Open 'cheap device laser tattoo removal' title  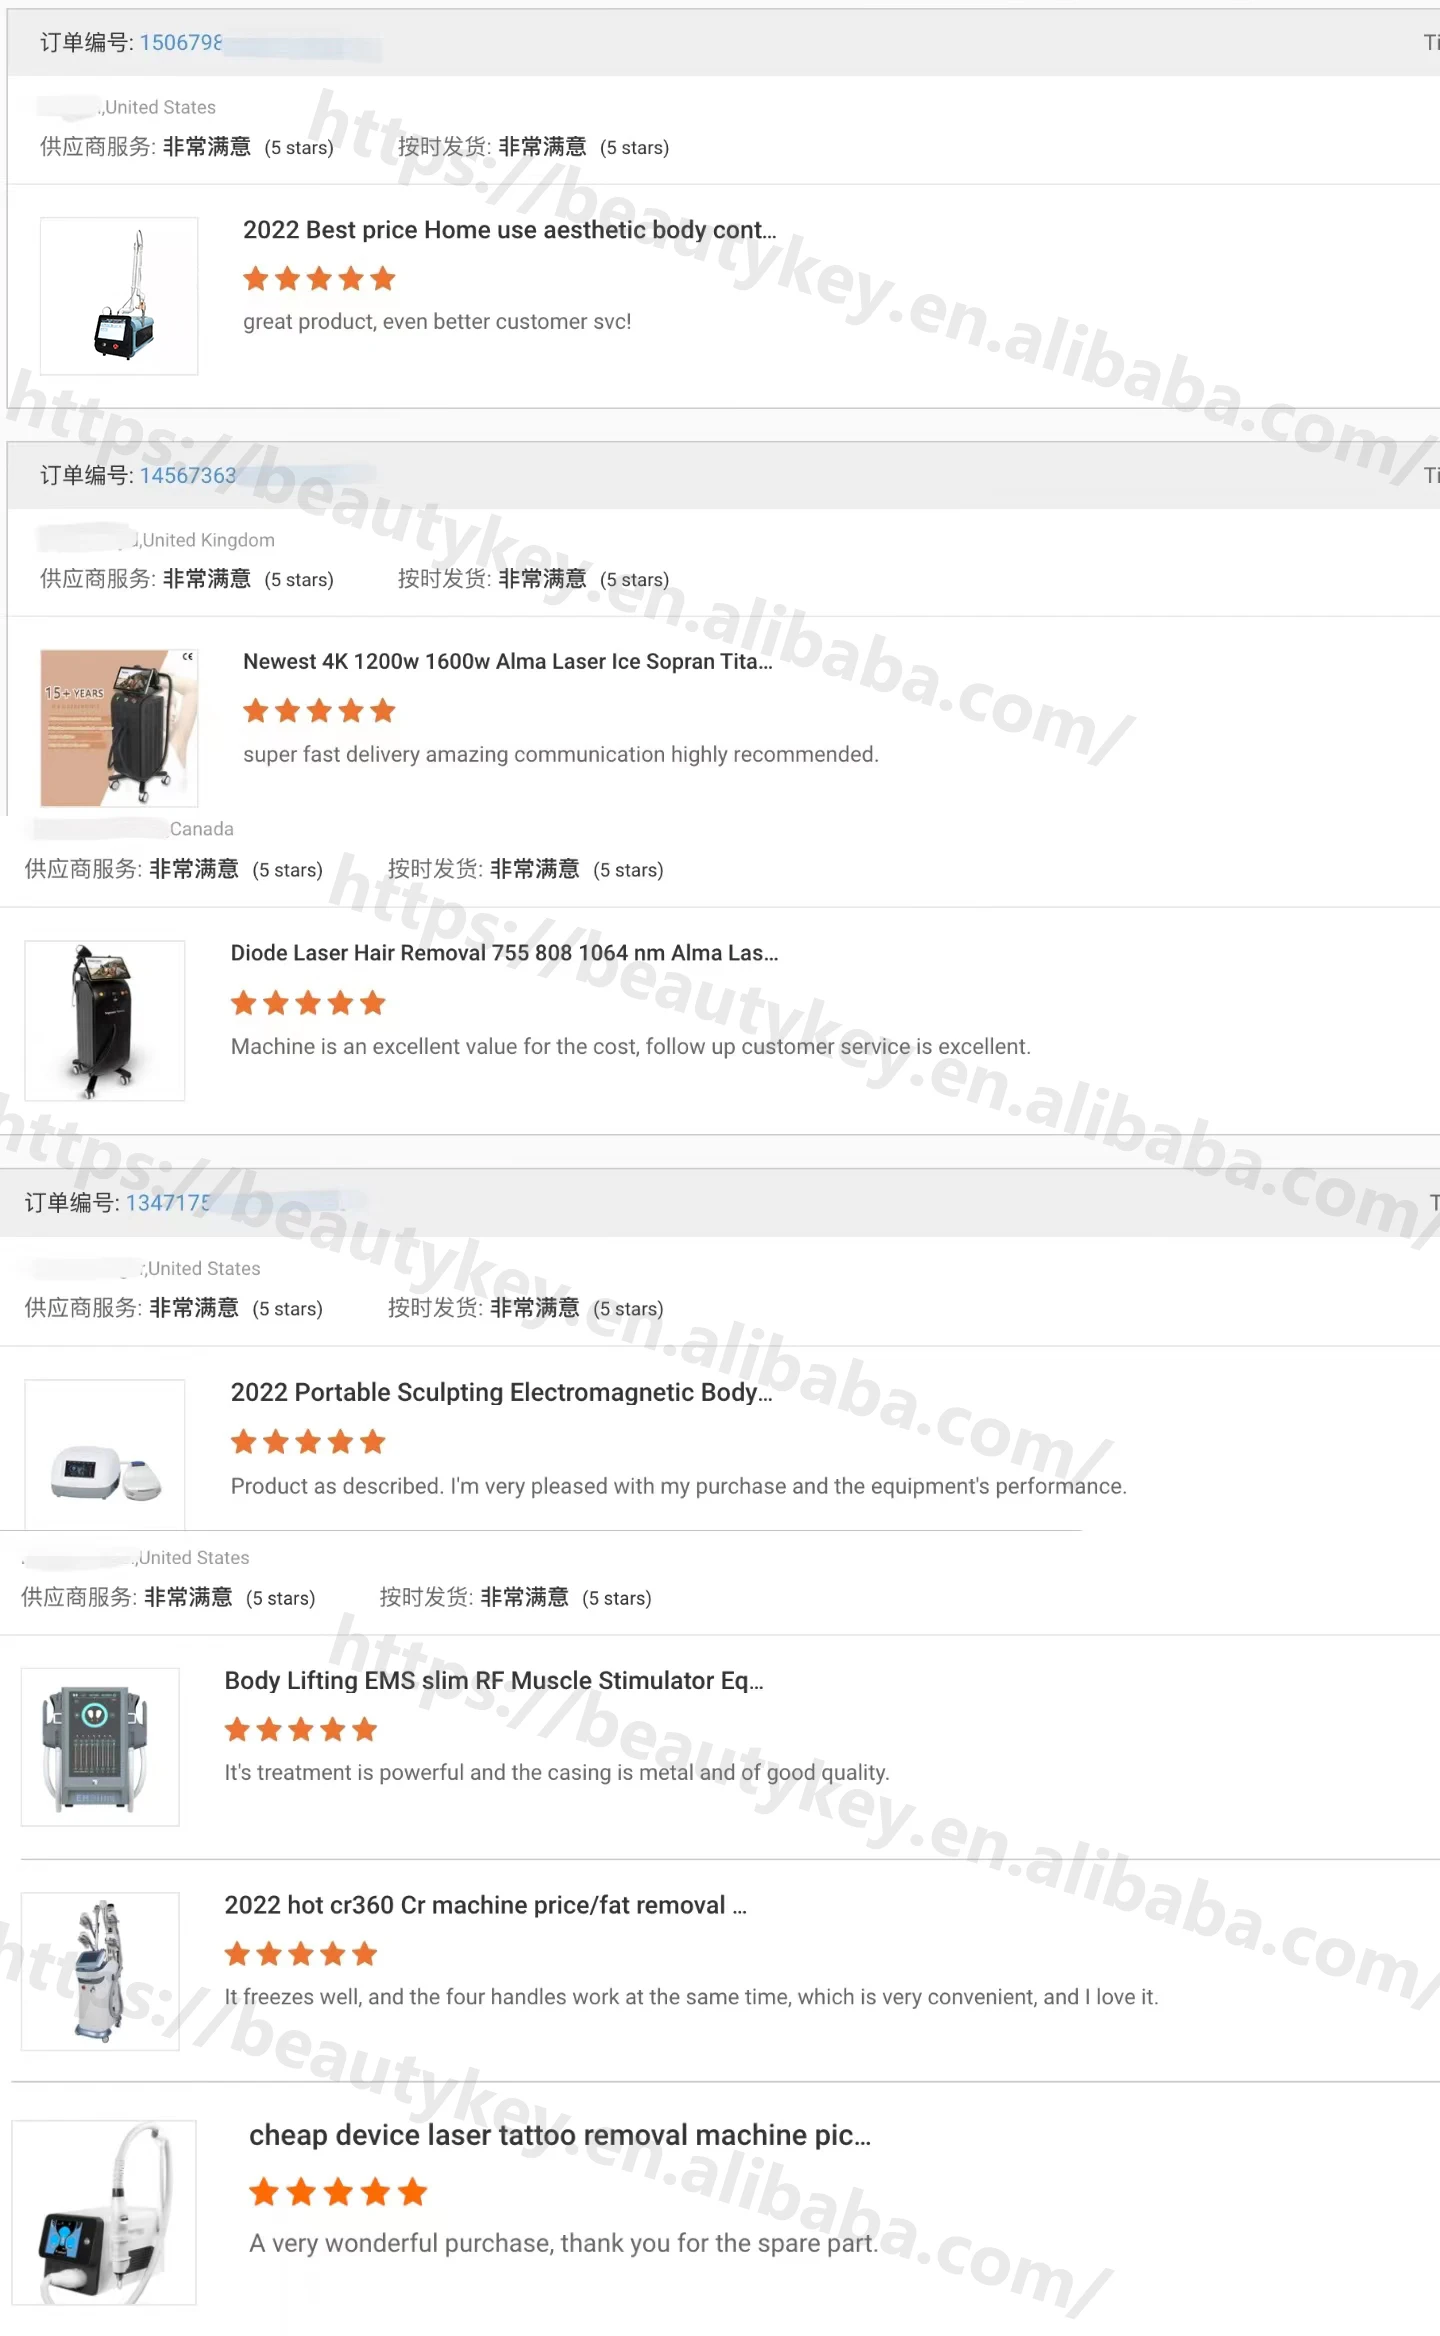[x=560, y=2135]
